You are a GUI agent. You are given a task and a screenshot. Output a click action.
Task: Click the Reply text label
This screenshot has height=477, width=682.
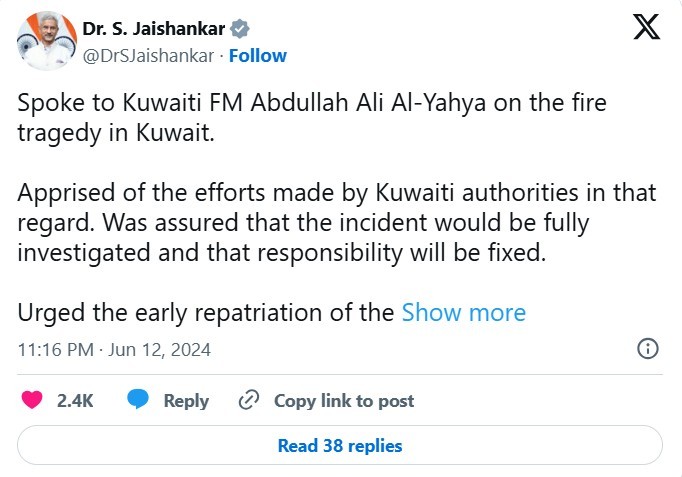[186, 400]
